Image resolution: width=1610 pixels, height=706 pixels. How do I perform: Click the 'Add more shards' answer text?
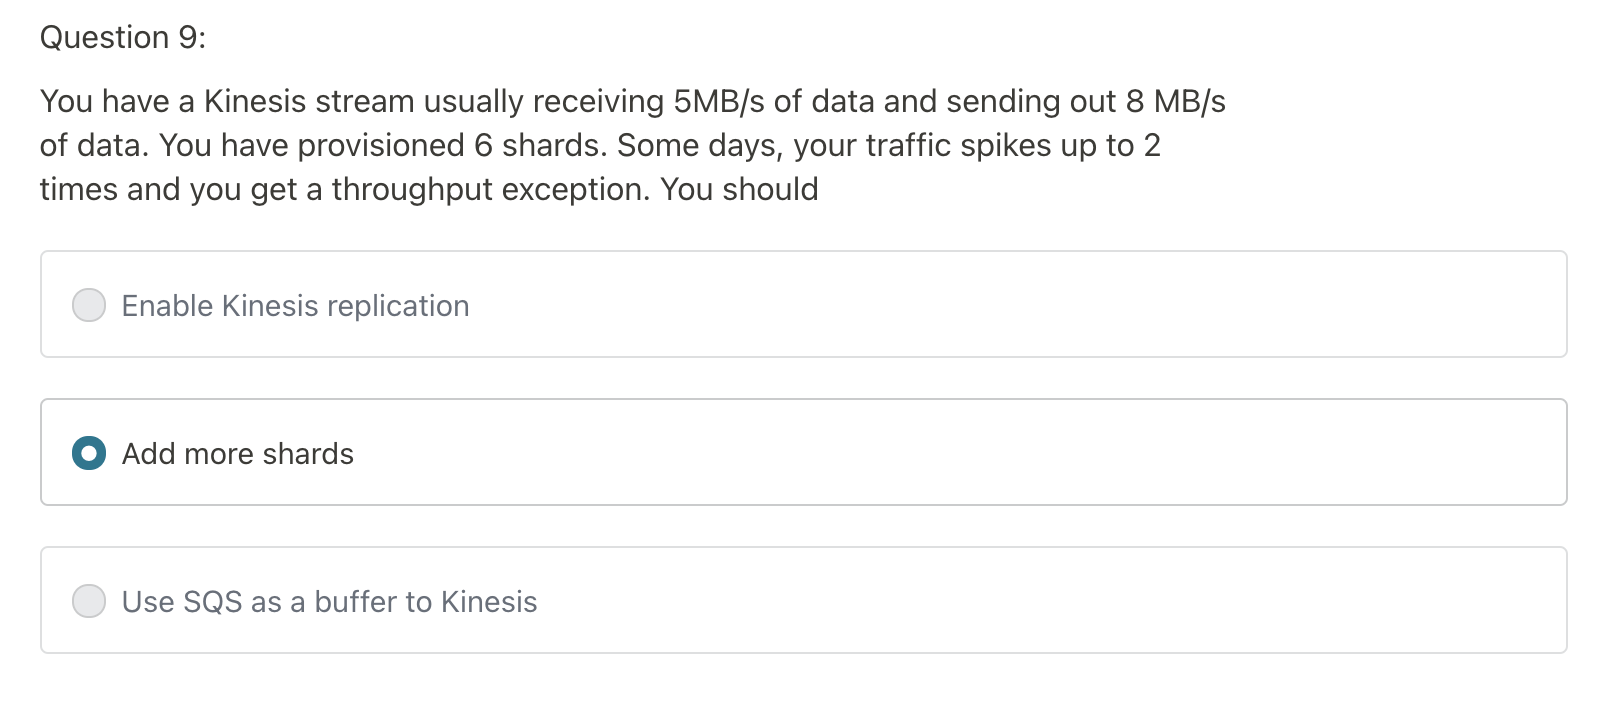(238, 454)
